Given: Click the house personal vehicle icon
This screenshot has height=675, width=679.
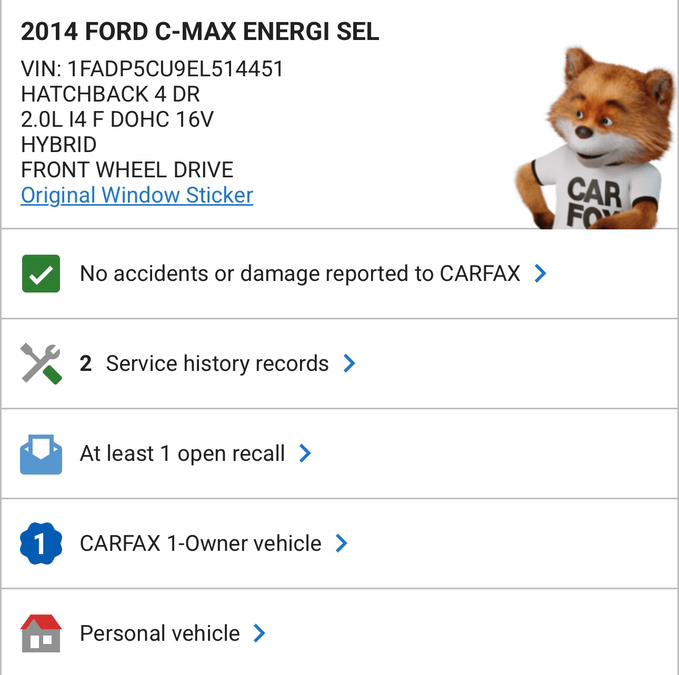Looking at the screenshot, I should (41, 634).
